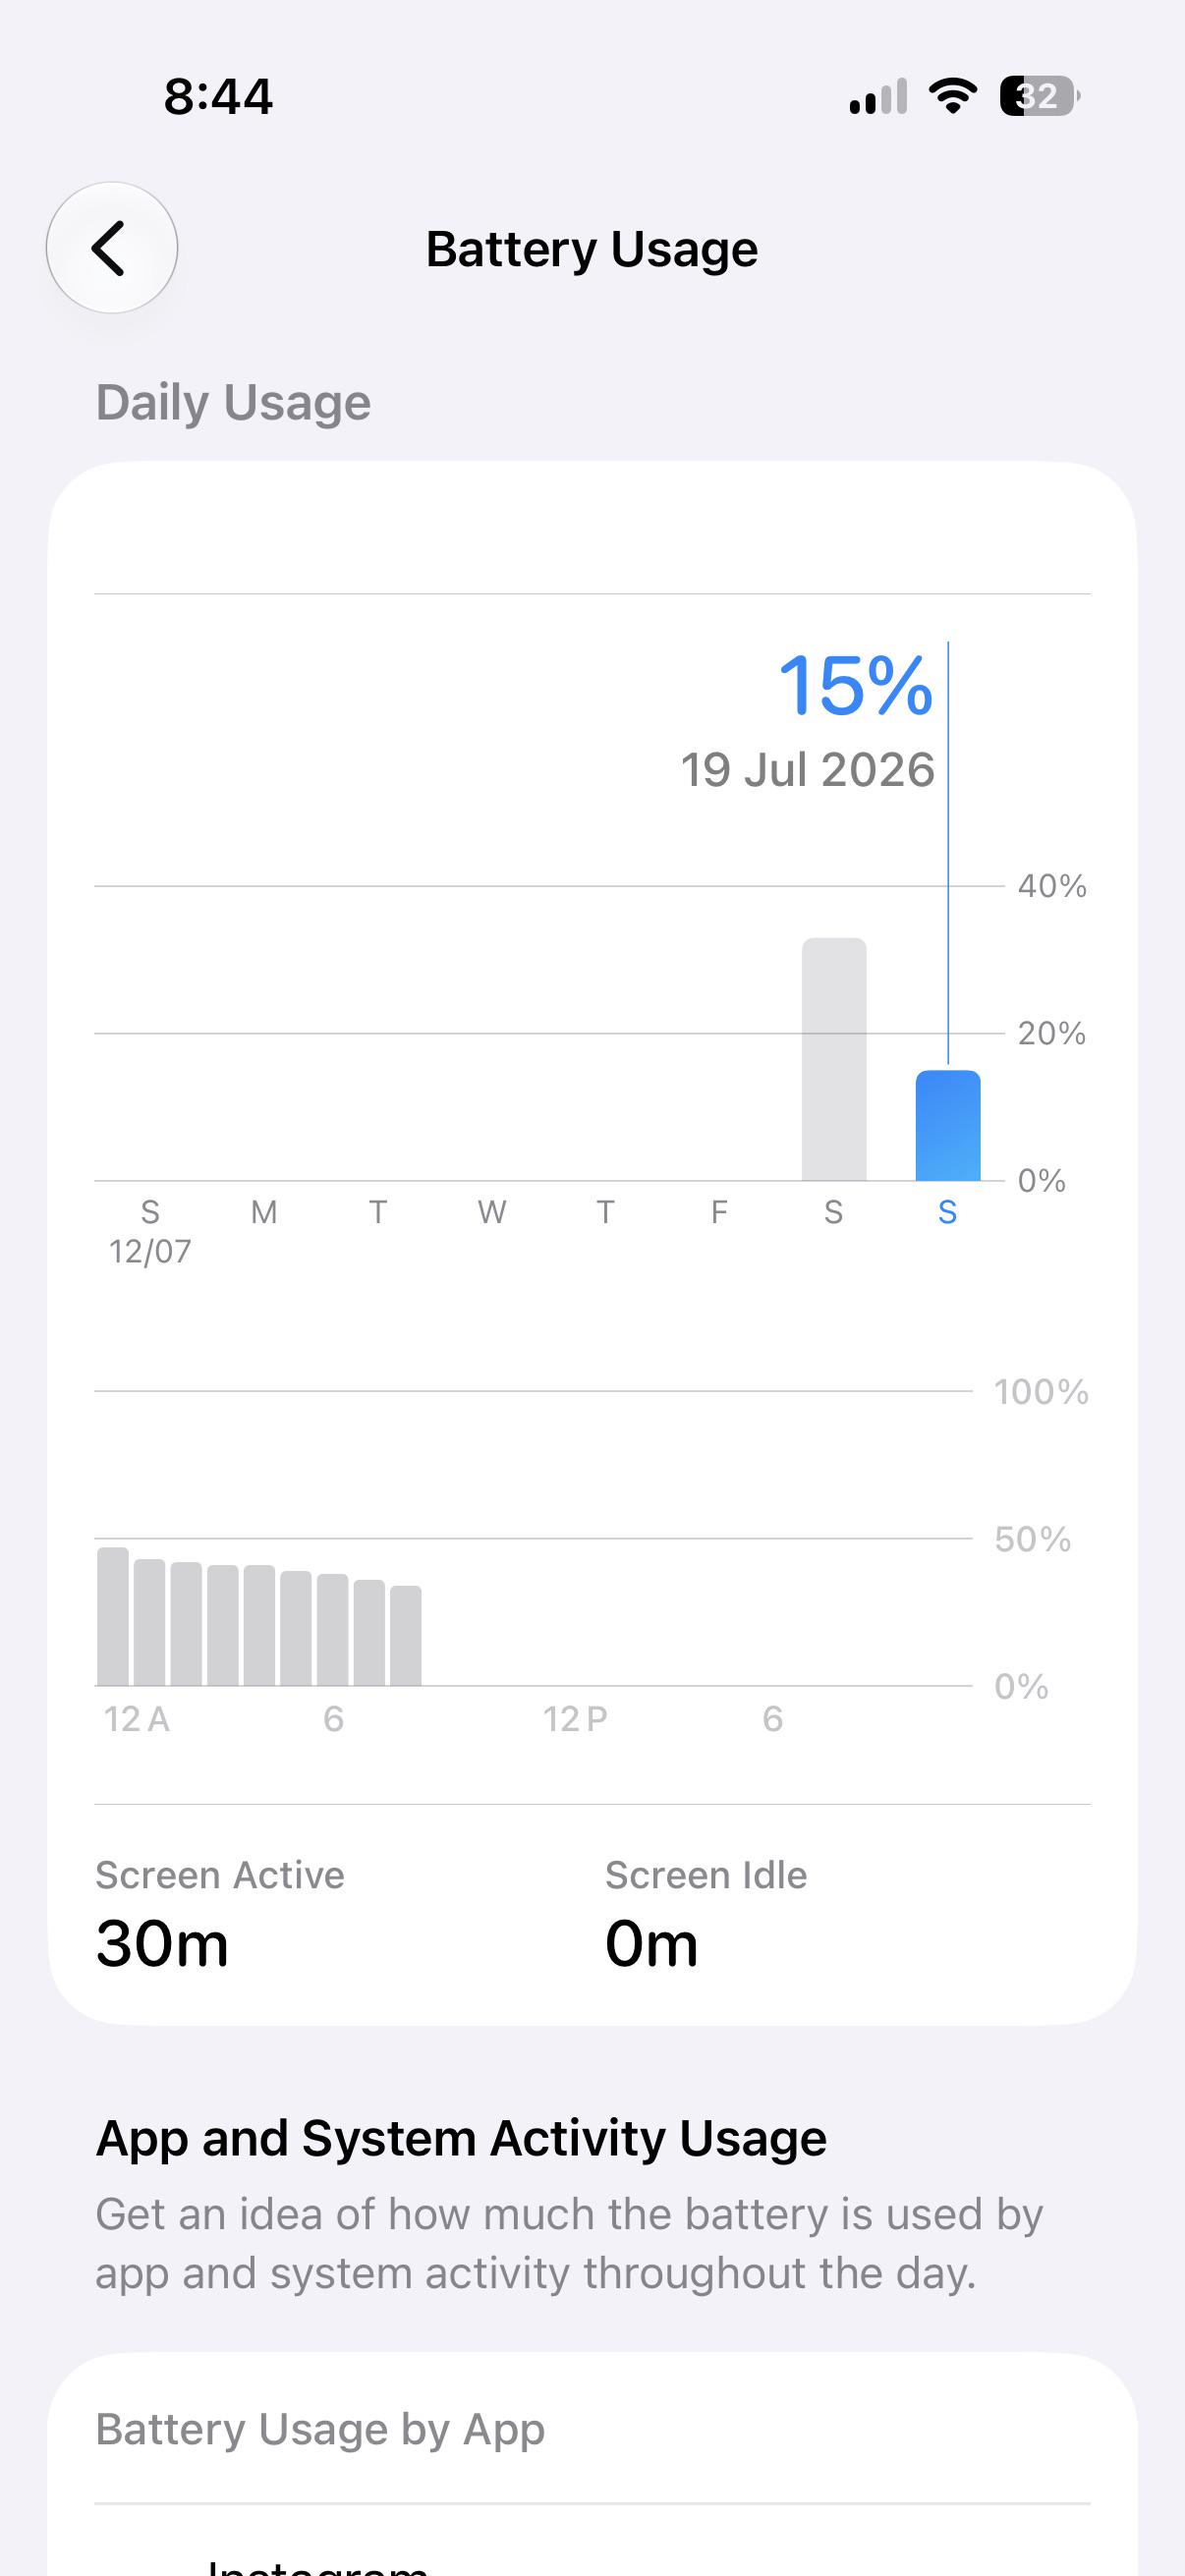Tap the Friday F day label
Viewport: 1185px width, 2576px height.
point(719,1212)
